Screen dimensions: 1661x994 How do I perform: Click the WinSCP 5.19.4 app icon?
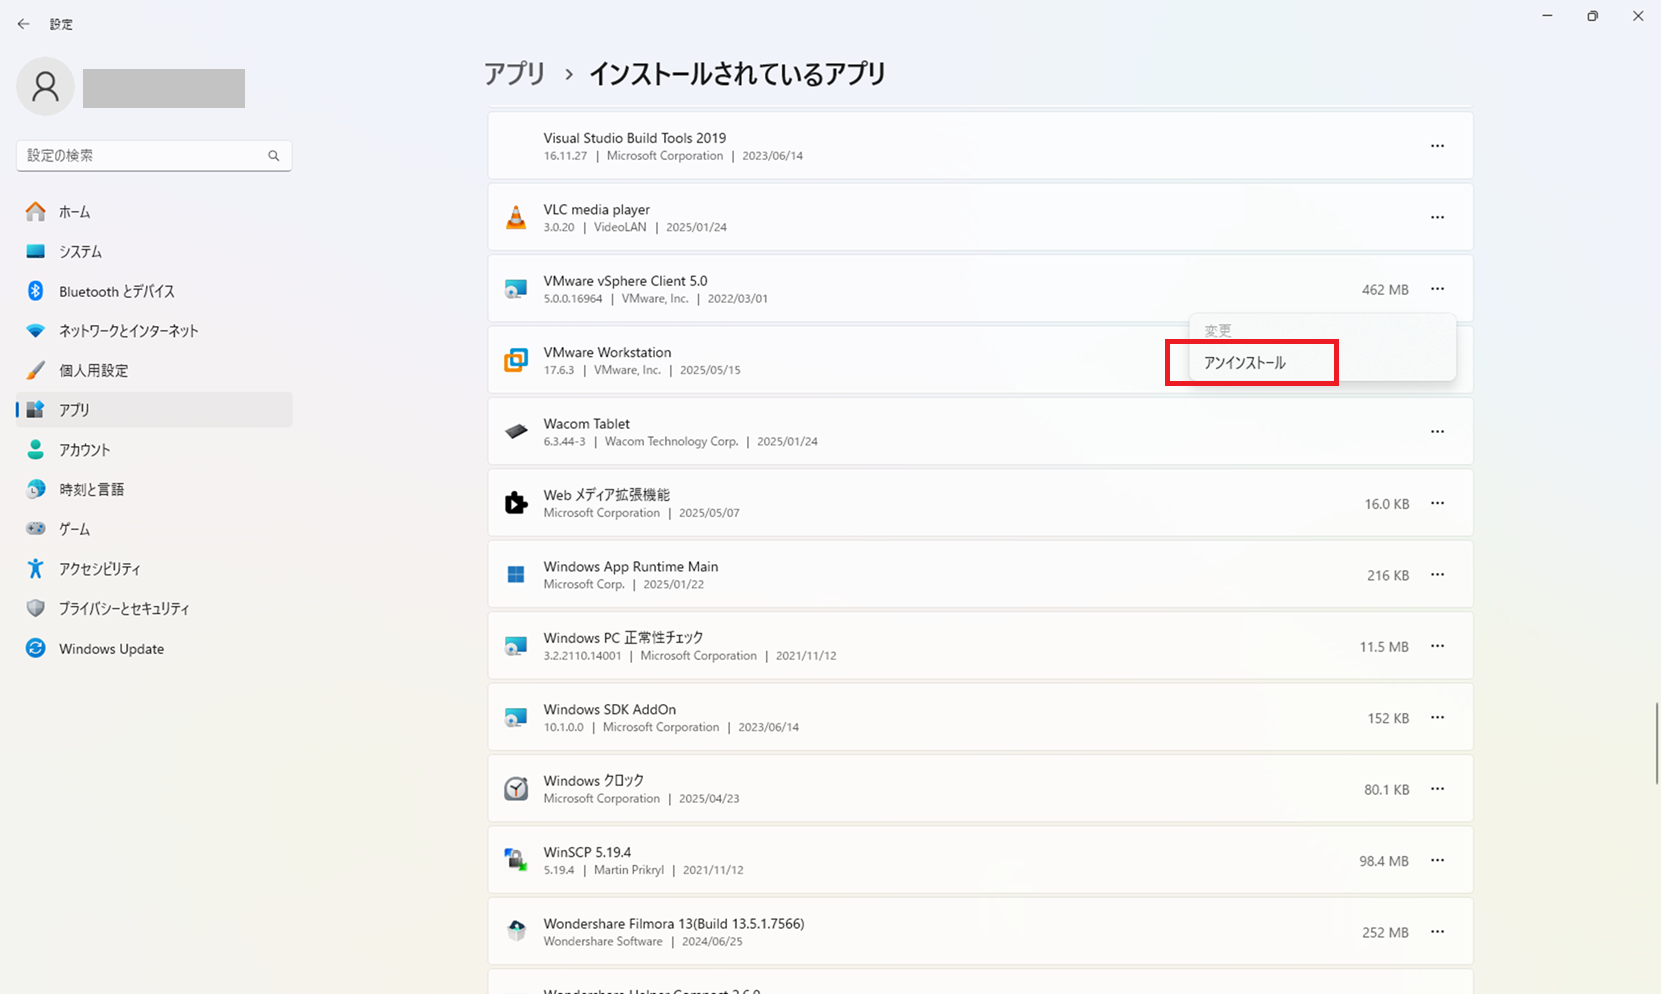tap(516, 860)
